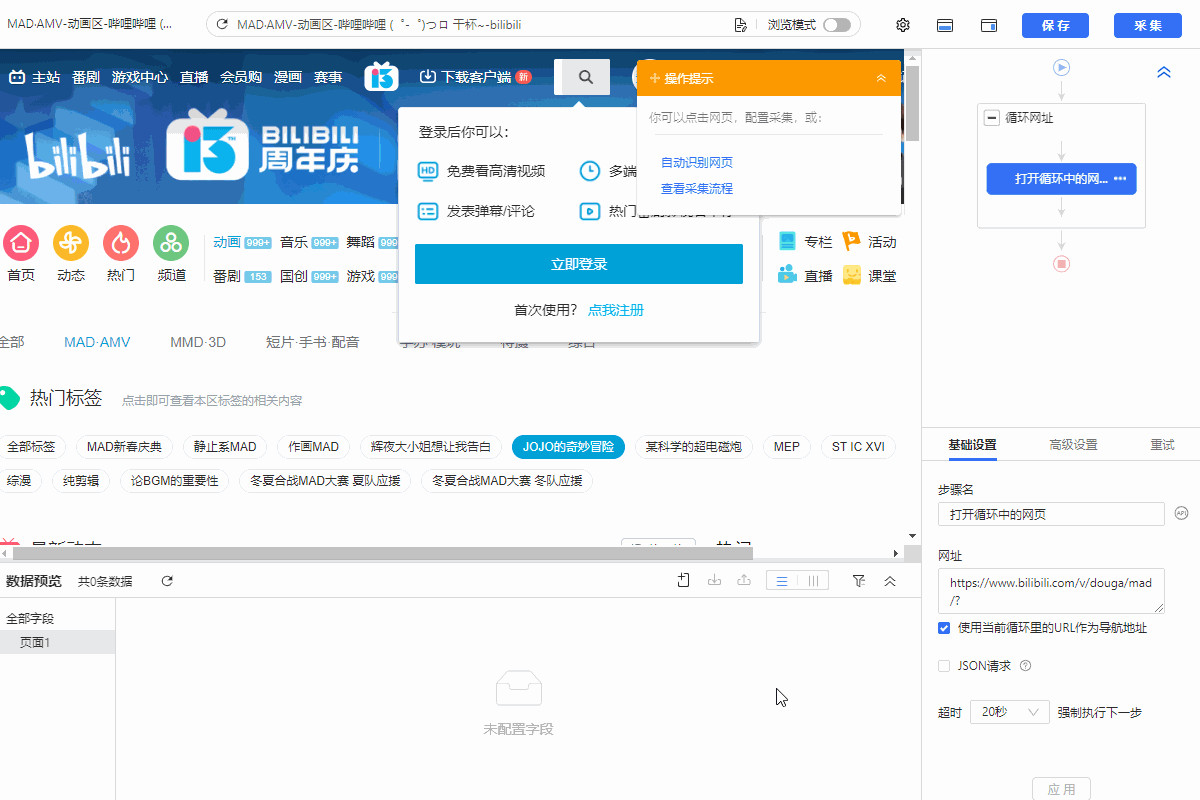The image size is (1200, 800).
Task: Select 页面1 in the field tree
Action: [x=57, y=643]
